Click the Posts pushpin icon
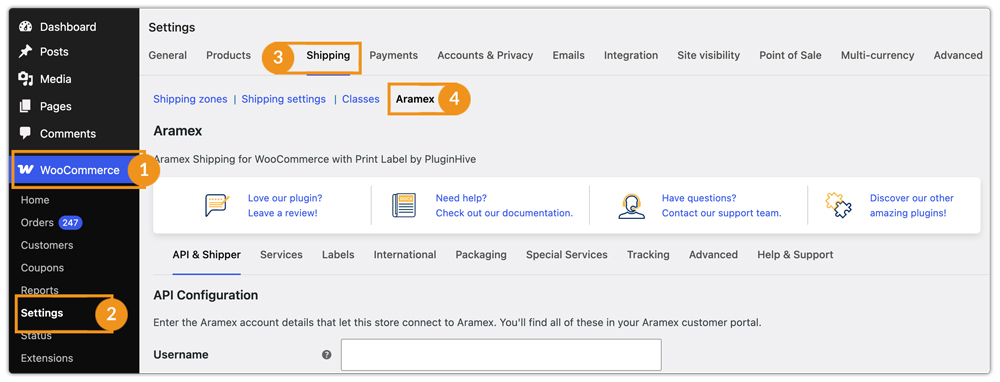This screenshot has width=1000, height=382. (26, 52)
